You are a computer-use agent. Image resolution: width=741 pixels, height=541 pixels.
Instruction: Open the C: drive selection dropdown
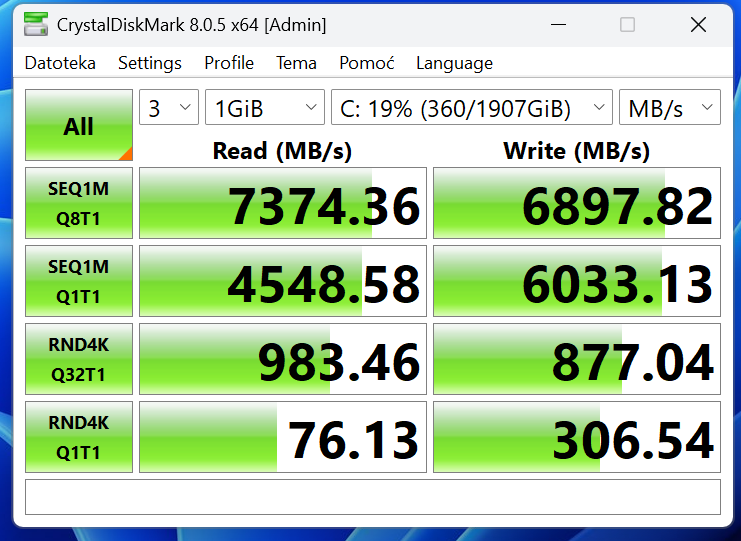(471, 108)
